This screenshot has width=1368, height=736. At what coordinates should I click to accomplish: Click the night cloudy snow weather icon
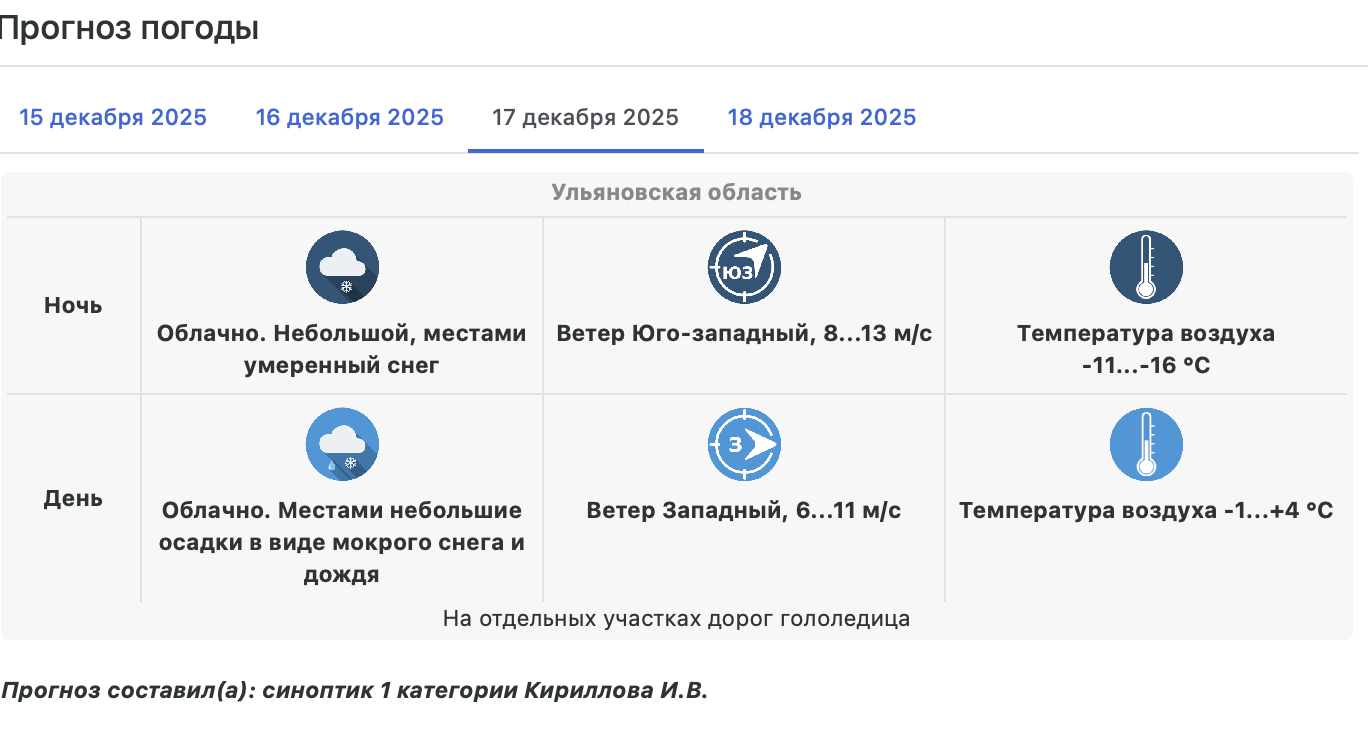[342, 267]
